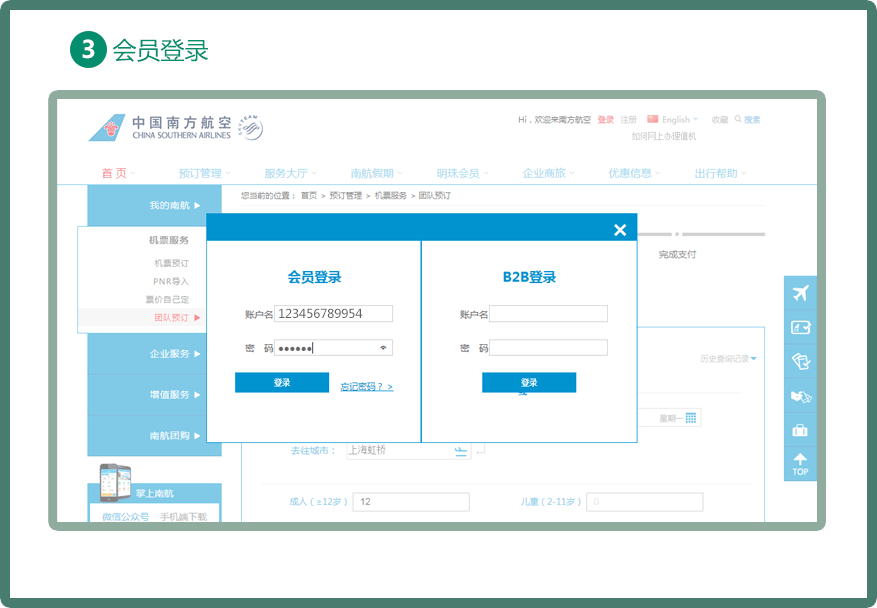
Task: Close the login dialog
Action: click(620, 230)
